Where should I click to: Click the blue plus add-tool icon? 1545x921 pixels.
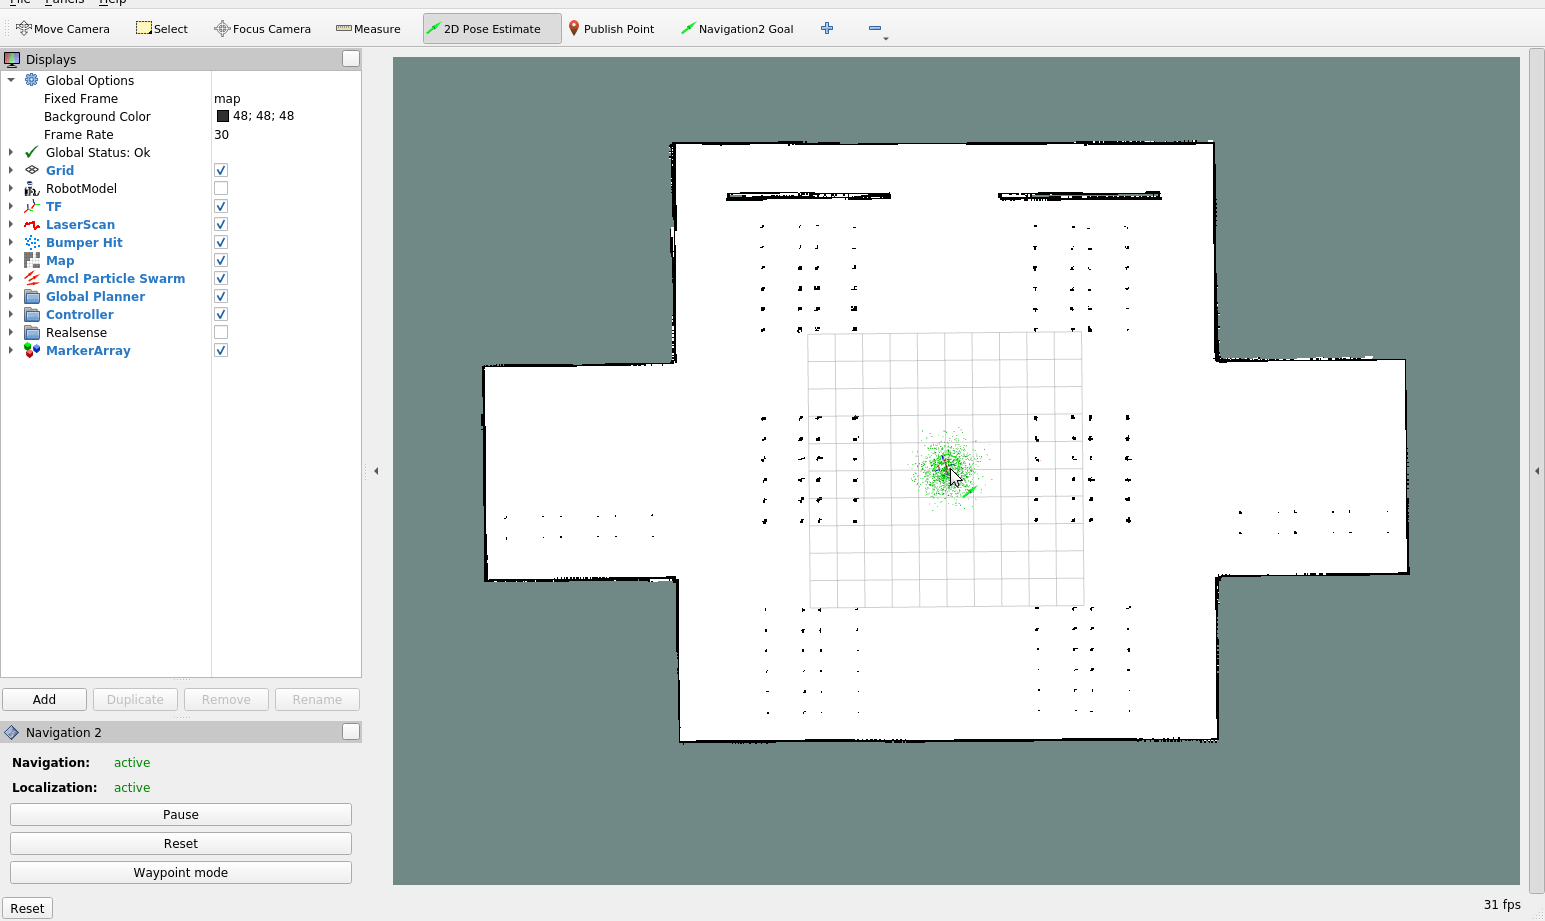coord(827,29)
